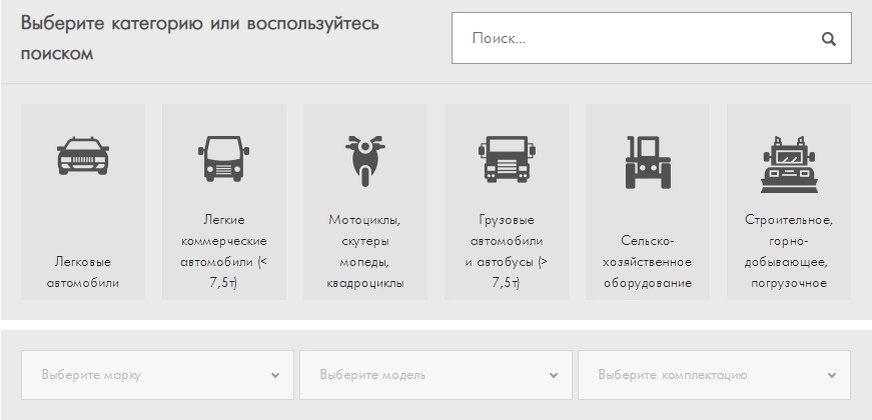Click the light commercial van icon

click(224, 158)
